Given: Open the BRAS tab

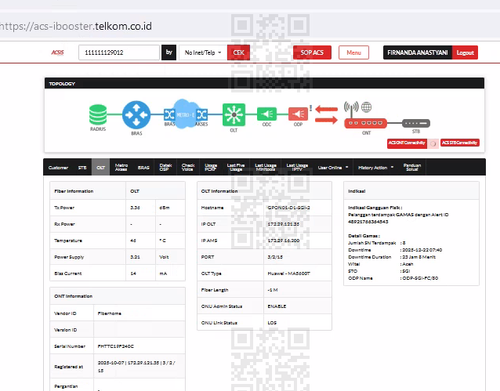Looking at the screenshot, I should (144, 168).
